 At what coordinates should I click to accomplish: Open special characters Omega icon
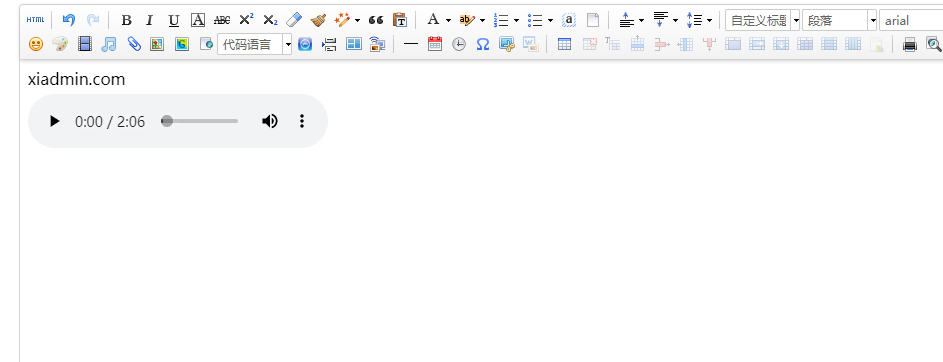483,44
